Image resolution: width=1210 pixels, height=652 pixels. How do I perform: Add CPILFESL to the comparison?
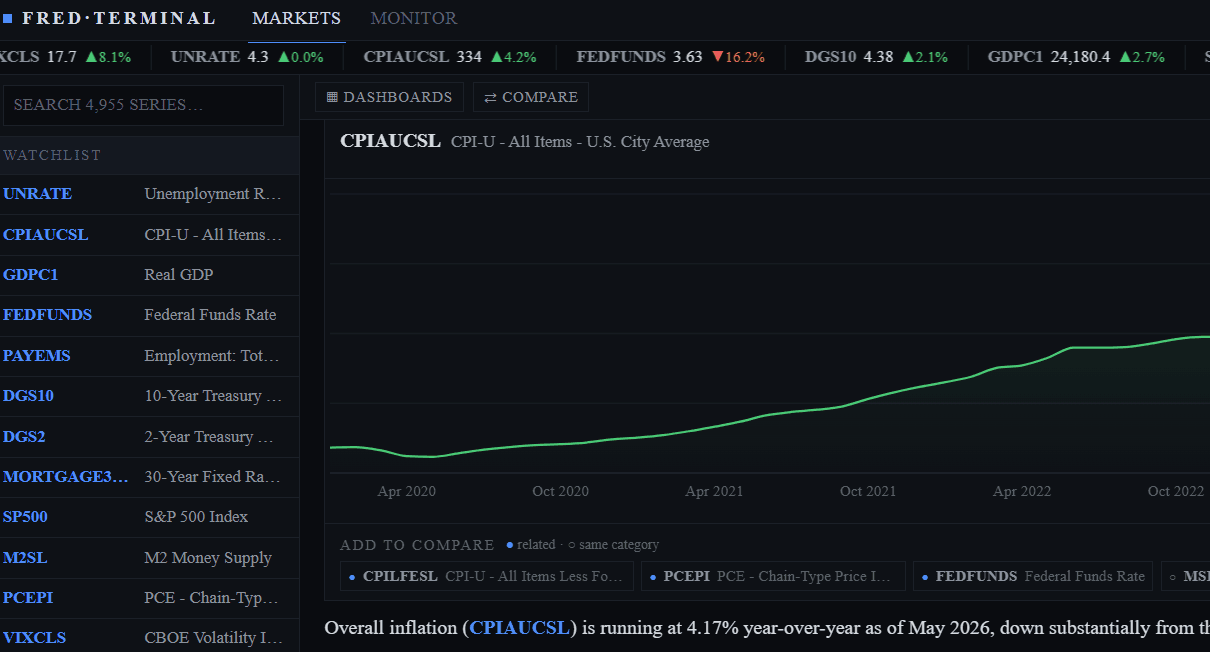coord(486,576)
